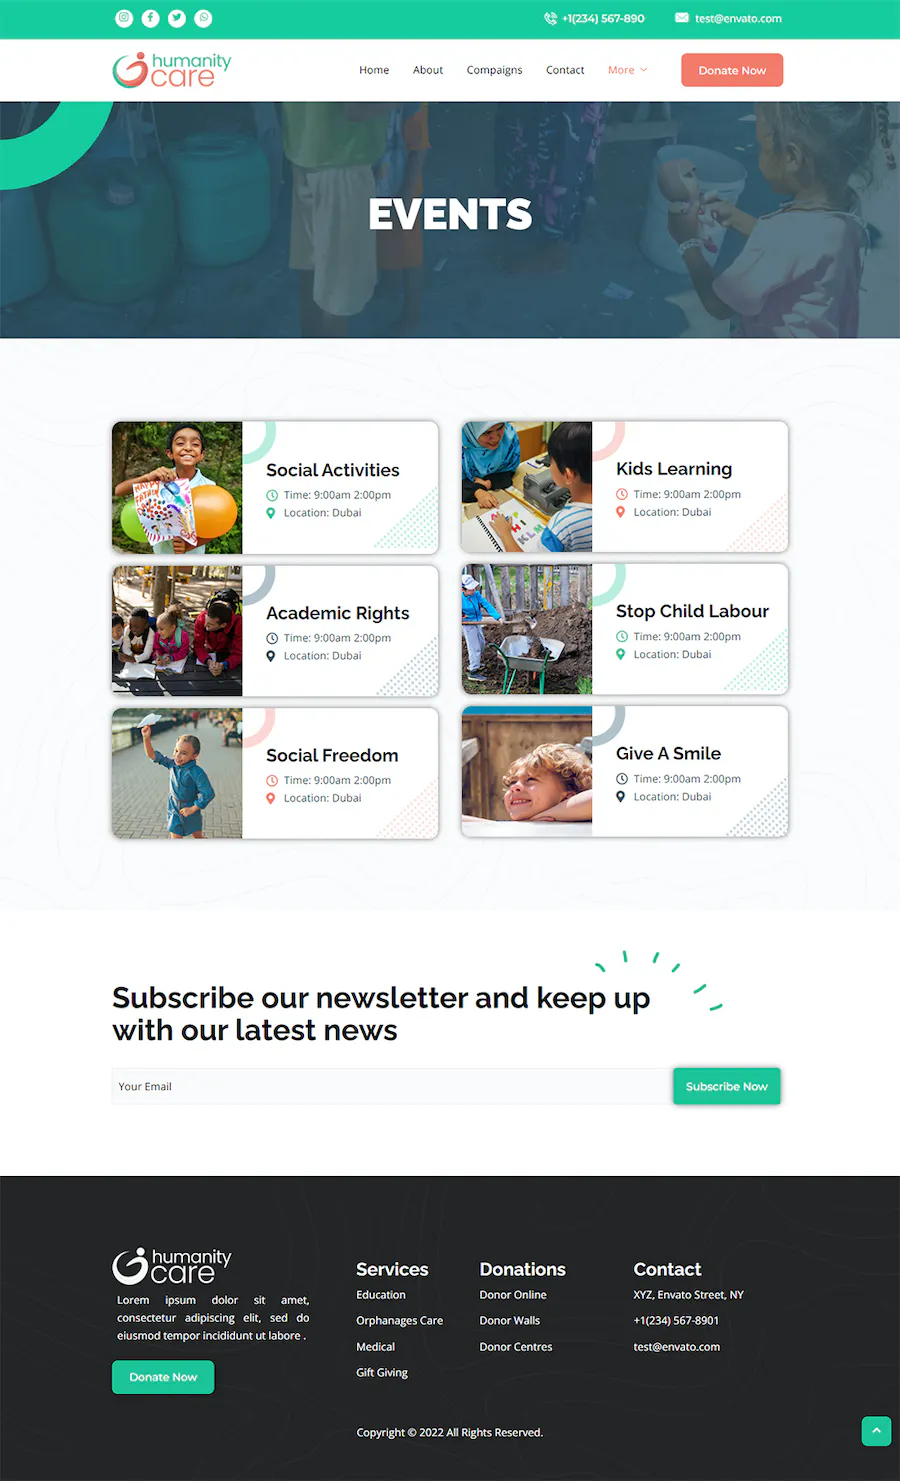
Task: Click the Subscribe Now button
Action: click(x=727, y=1086)
